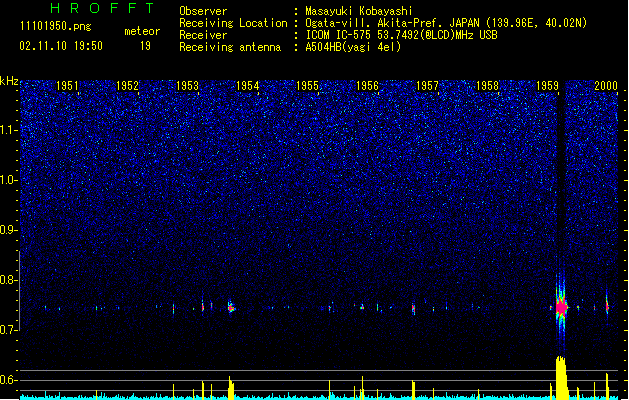629x400 pixels.
Task: Click the 1954 time axis label
Action: click(248, 86)
